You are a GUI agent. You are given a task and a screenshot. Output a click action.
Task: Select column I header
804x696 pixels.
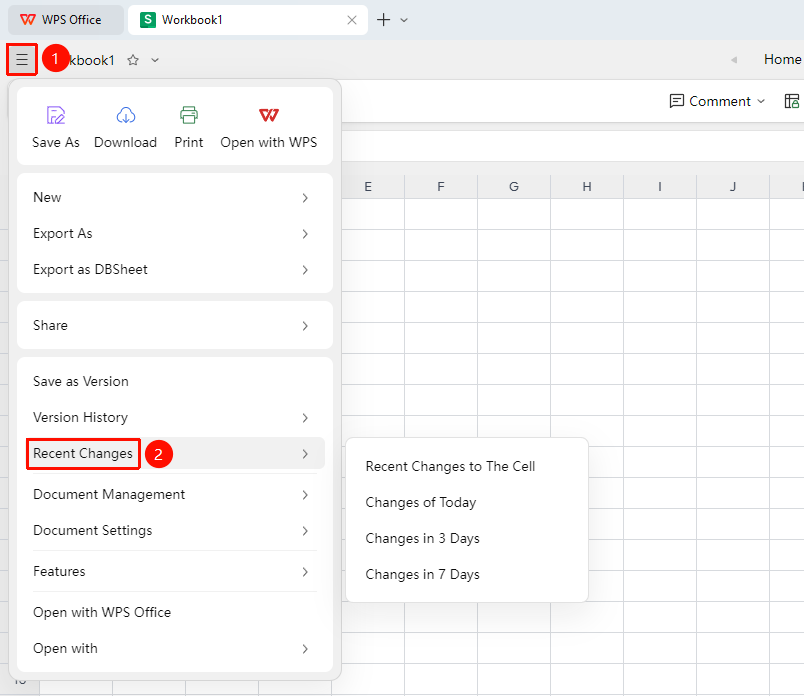point(660,187)
